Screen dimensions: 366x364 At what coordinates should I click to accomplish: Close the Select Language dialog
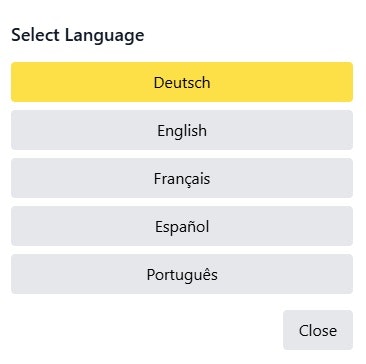(x=318, y=330)
